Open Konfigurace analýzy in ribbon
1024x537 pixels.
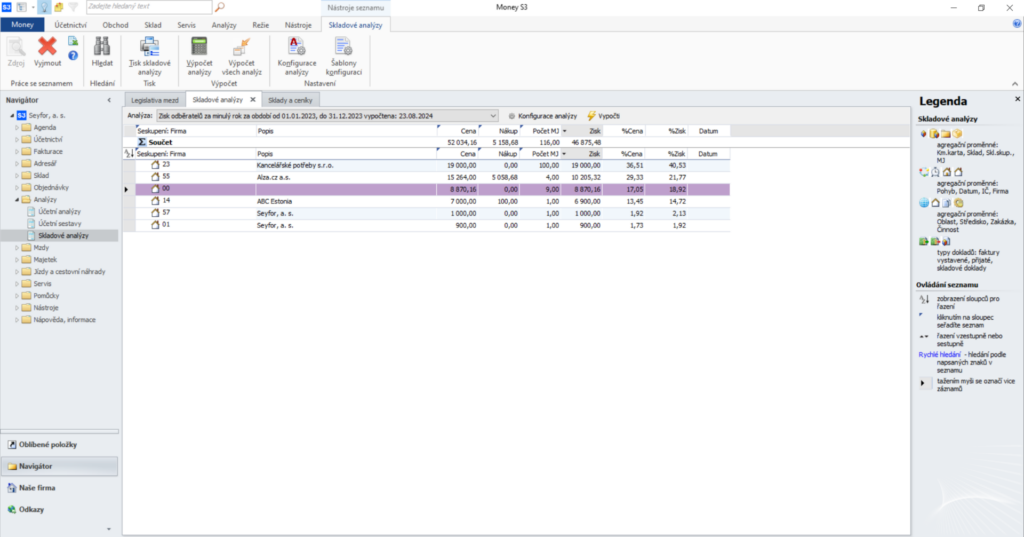click(x=296, y=50)
